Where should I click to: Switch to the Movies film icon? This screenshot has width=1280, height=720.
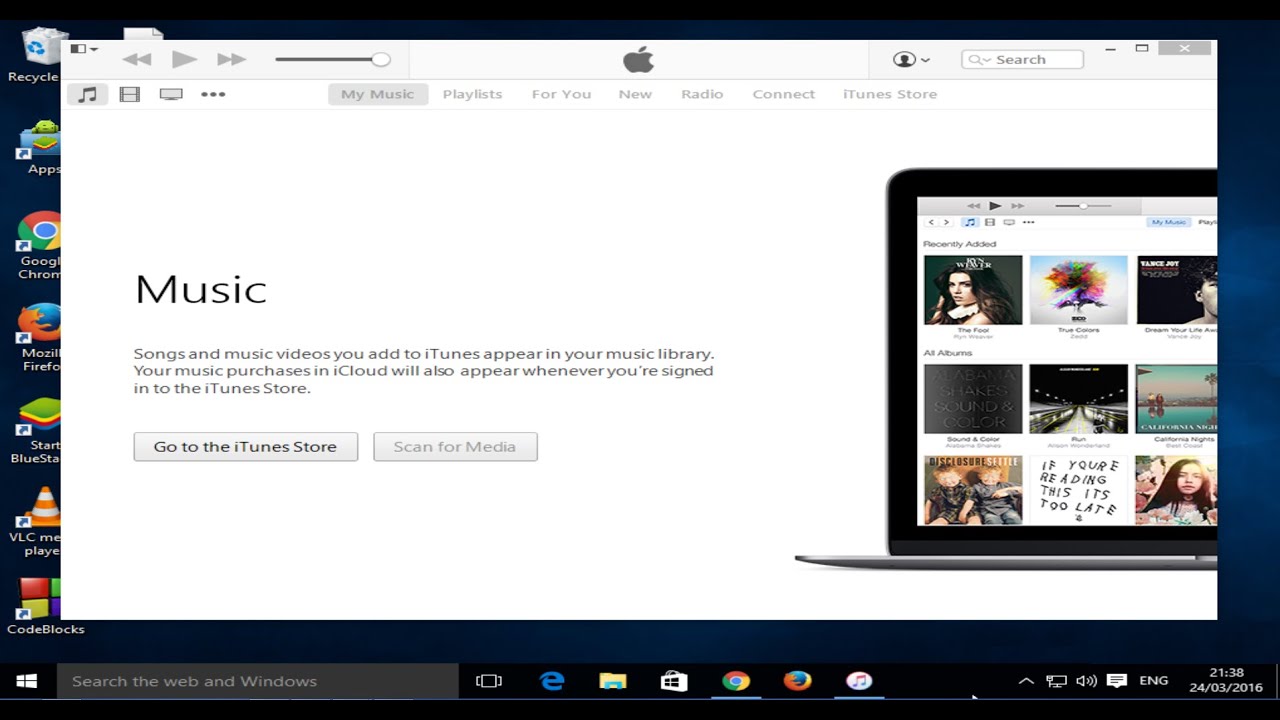[129, 94]
